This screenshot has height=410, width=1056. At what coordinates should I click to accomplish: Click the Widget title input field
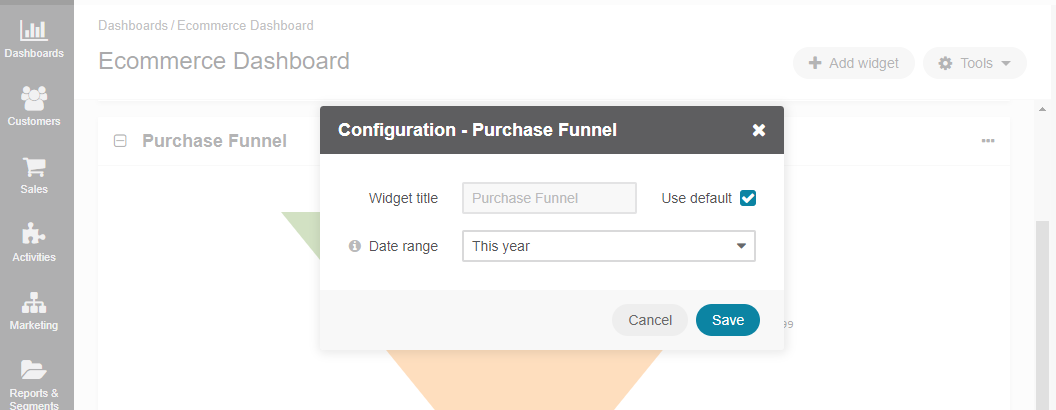pyautogui.click(x=550, y=198)
